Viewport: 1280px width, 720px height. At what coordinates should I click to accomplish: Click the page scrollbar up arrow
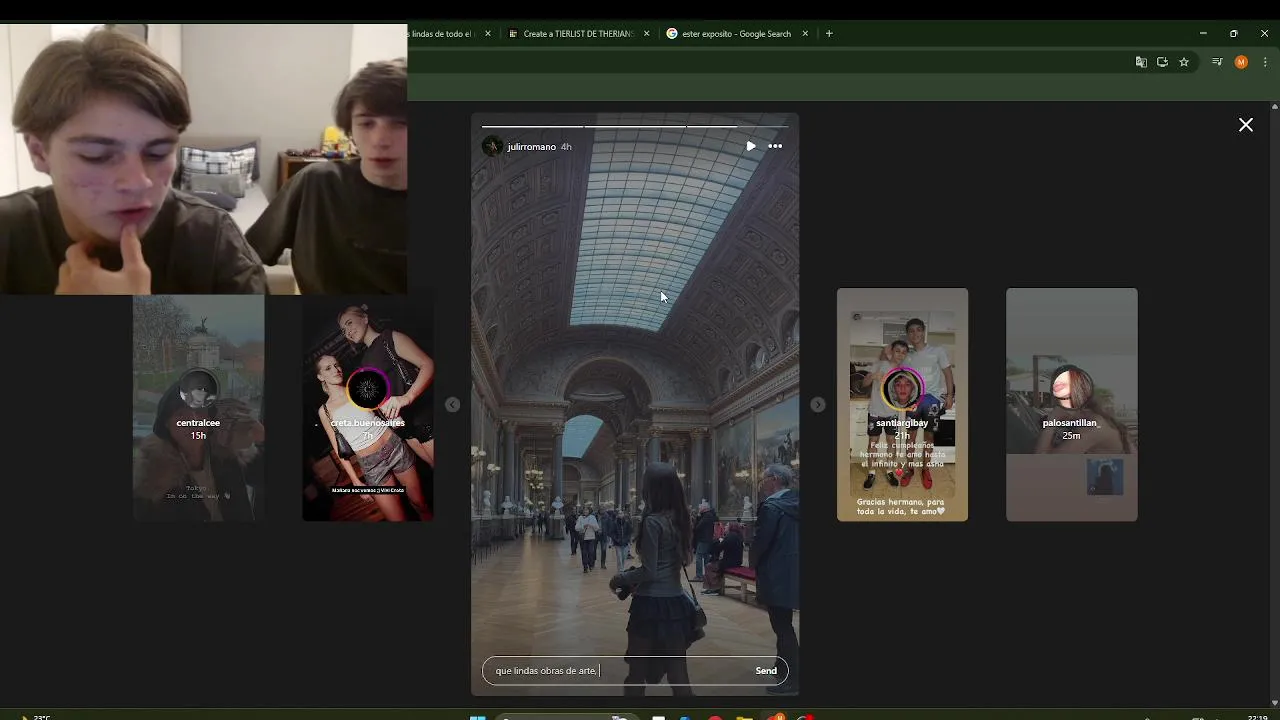[1274, 106]
